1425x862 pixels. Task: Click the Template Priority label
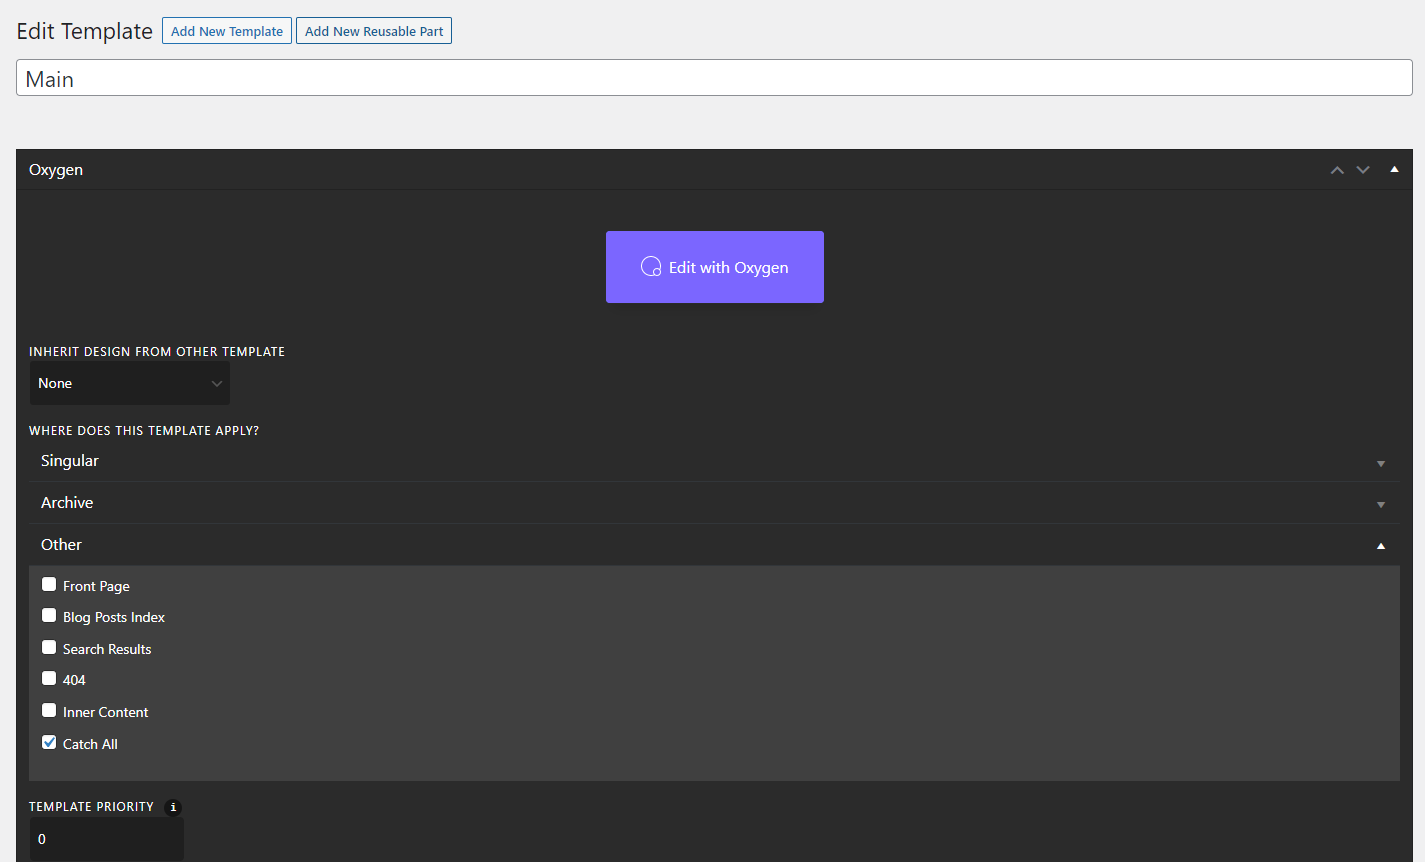pos(91,807)
